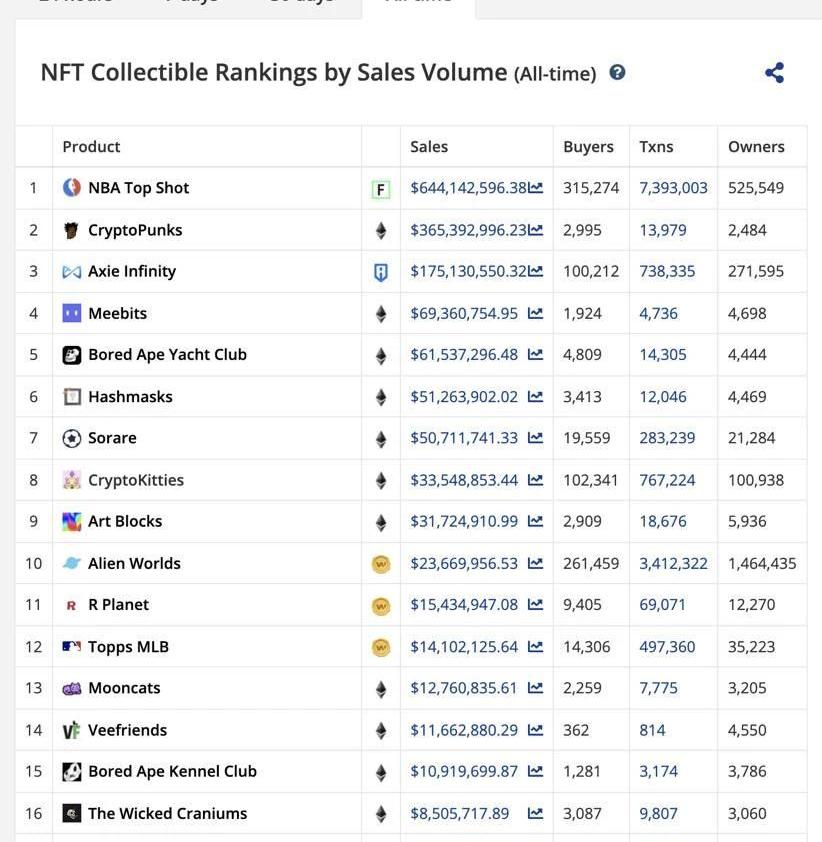Switch to the All-time tab

418,3
